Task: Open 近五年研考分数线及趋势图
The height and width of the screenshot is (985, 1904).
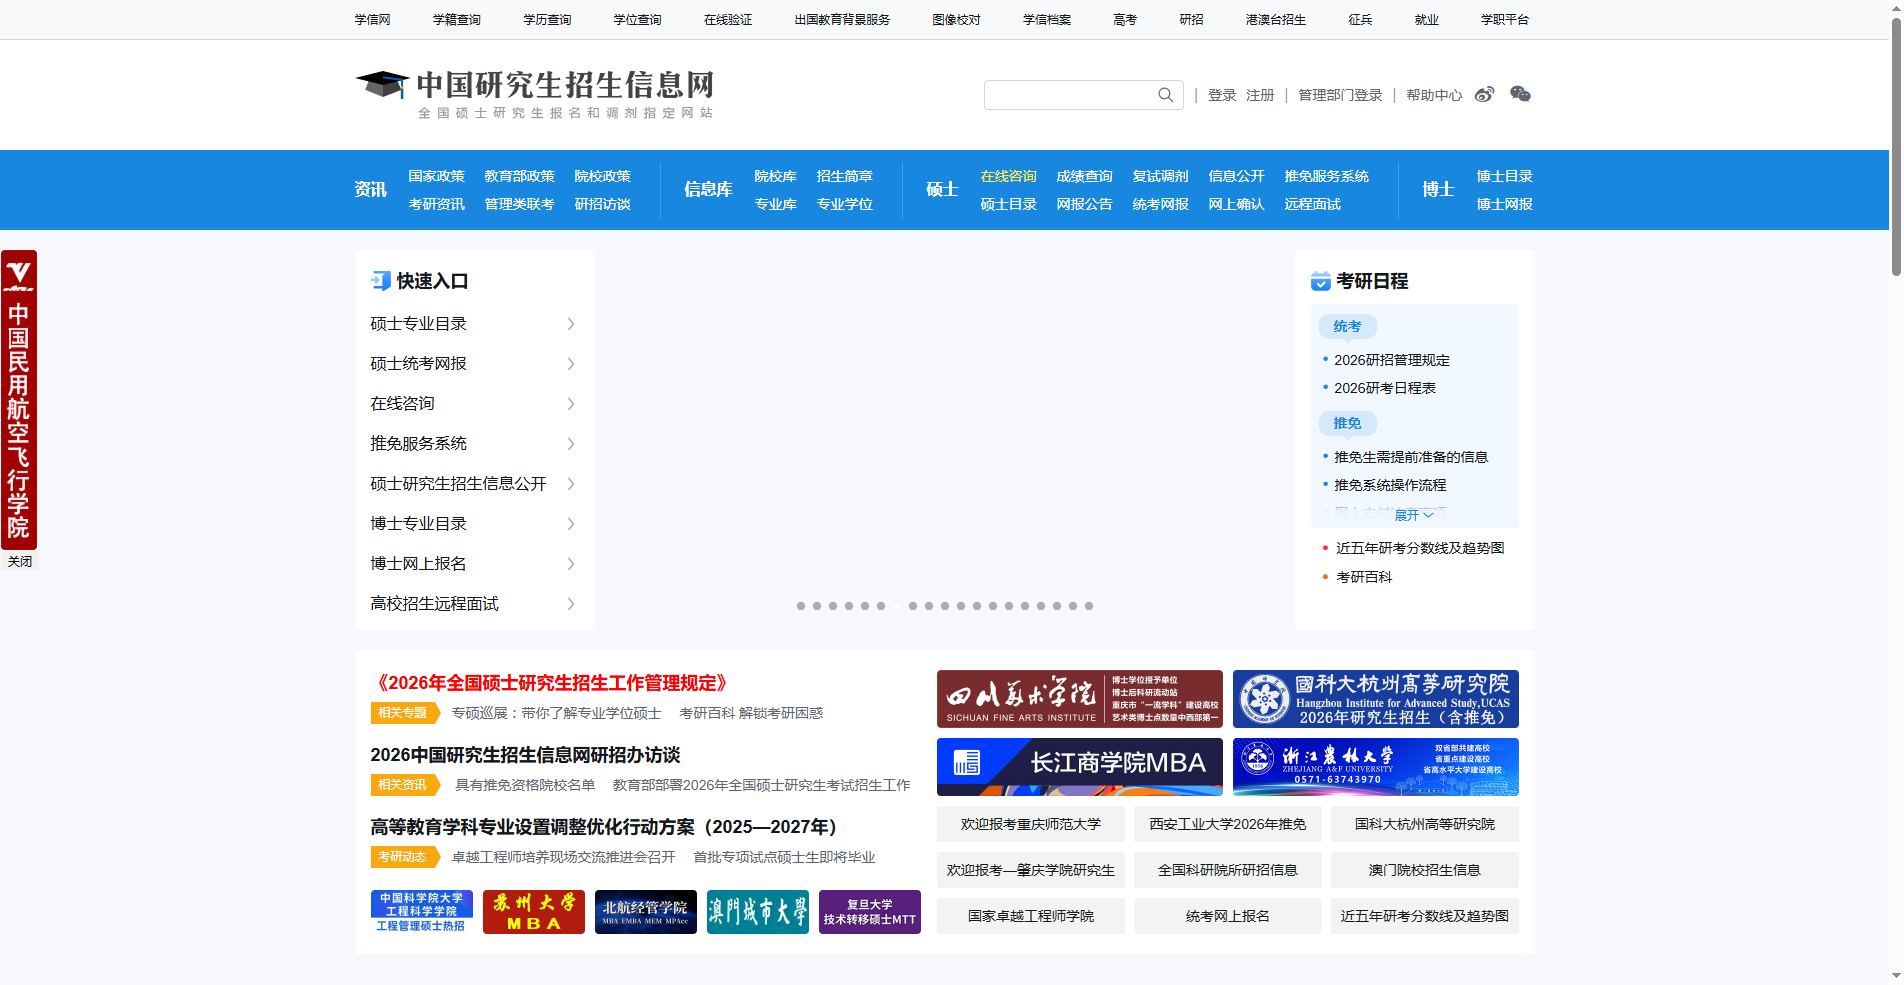Action: click(x=1421, y=547)
